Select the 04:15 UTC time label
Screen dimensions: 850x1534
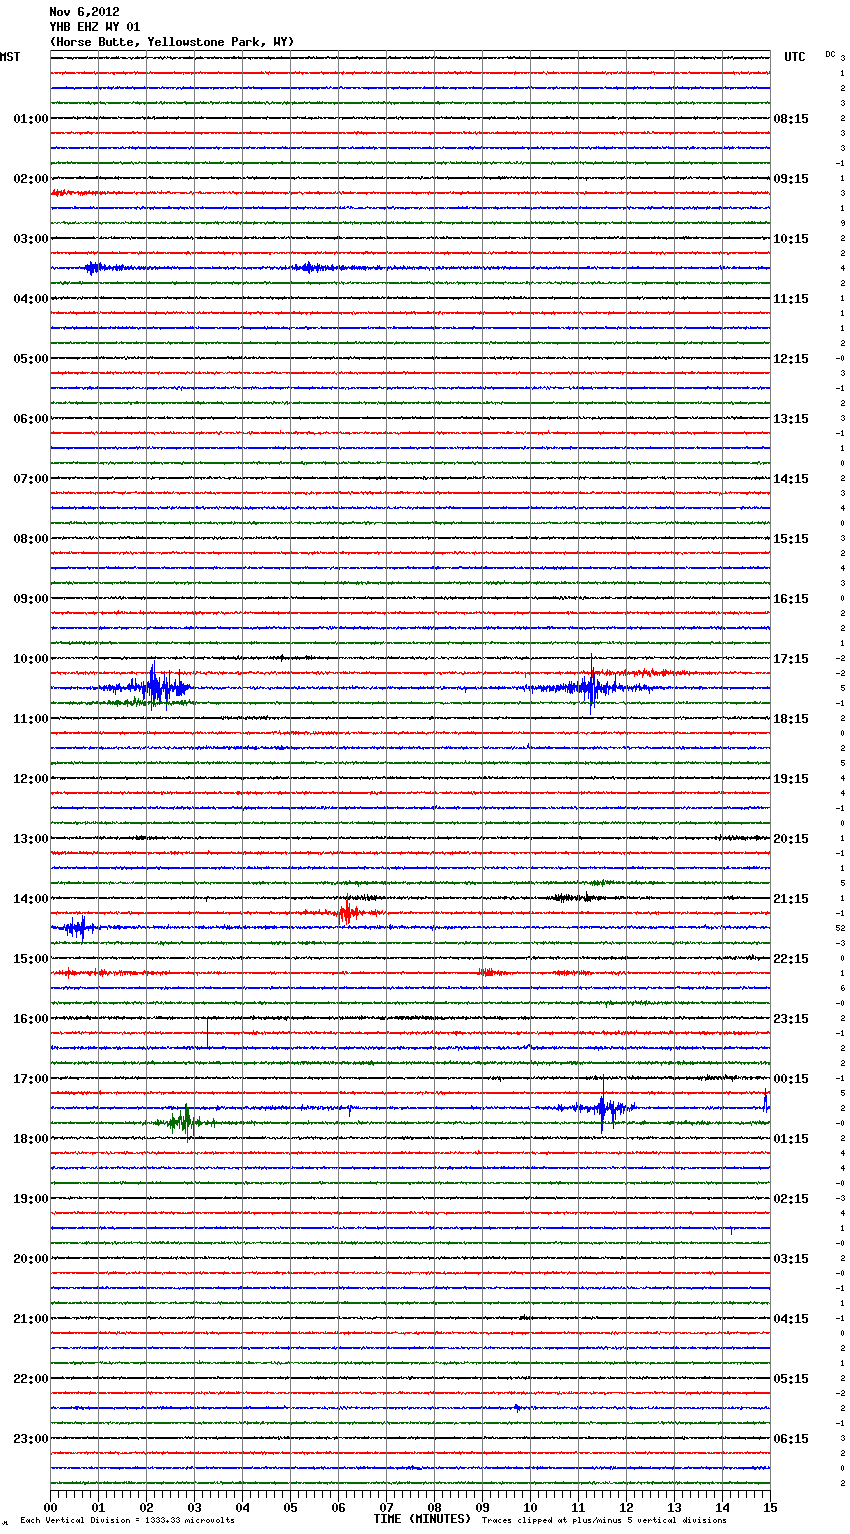tap(791, 1319)
